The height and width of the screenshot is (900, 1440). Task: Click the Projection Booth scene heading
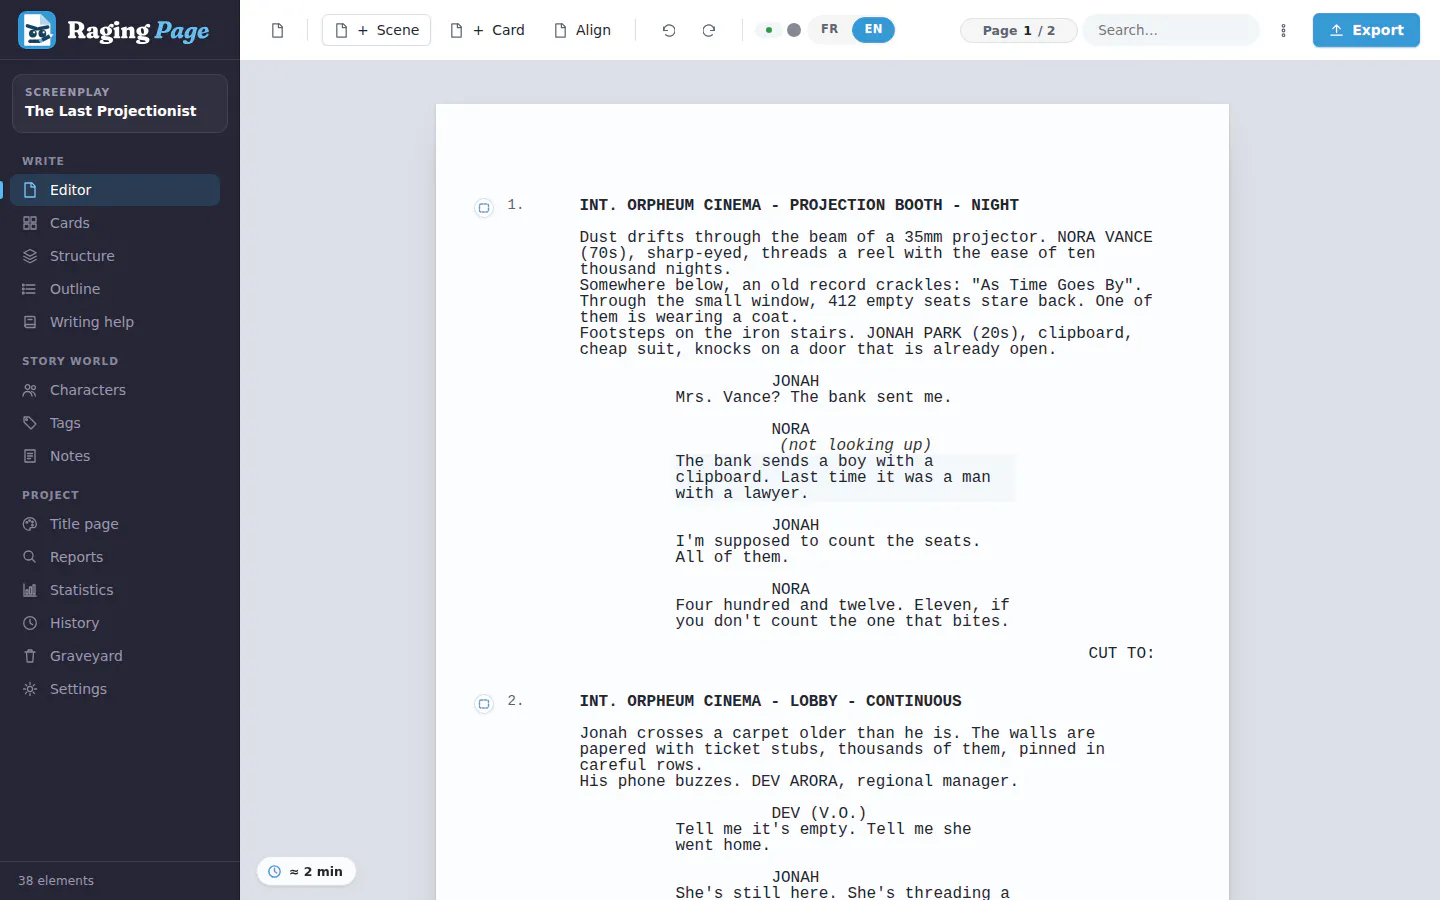(x=799, y=205)
